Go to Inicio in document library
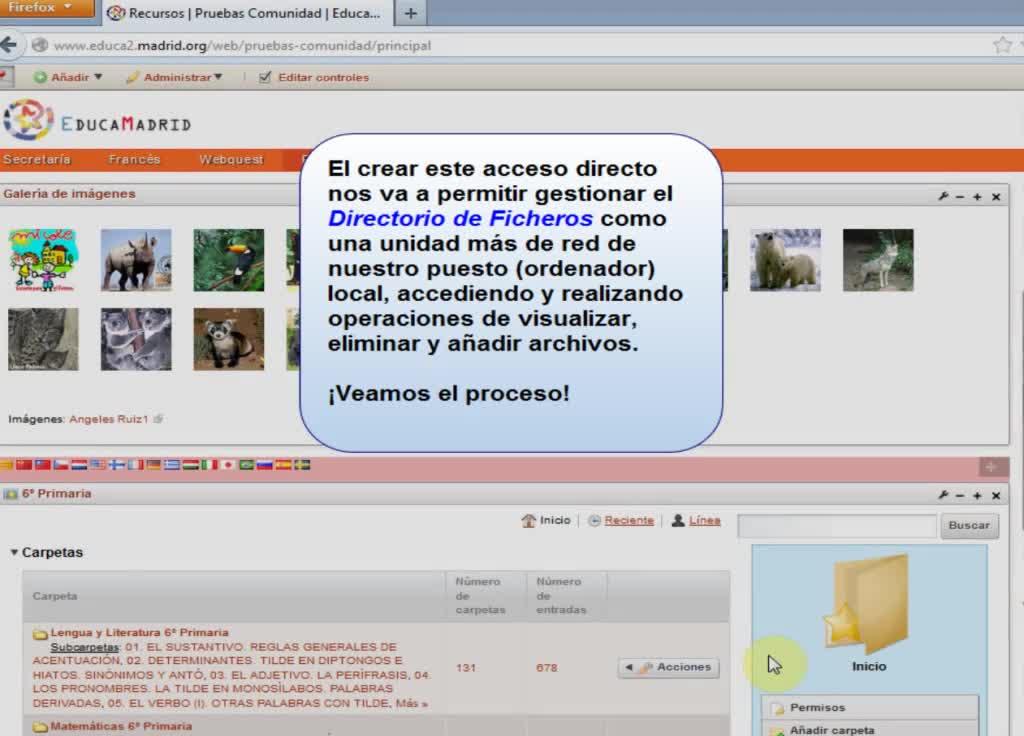Viewport: 1024px width, 736px height. tap(547, 520)
